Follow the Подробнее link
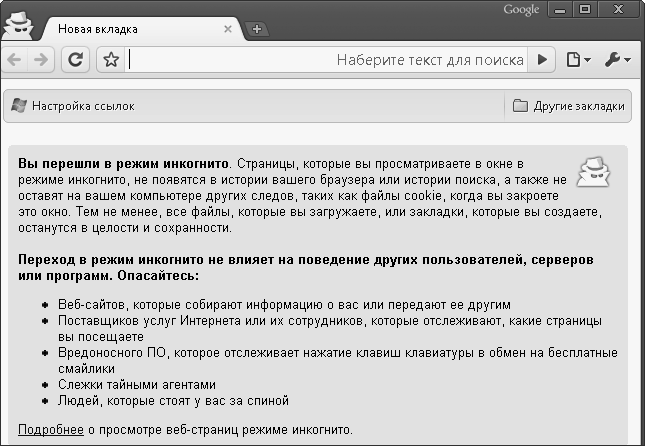Viewport: 645px width, 446px height. tap(50, 429)
